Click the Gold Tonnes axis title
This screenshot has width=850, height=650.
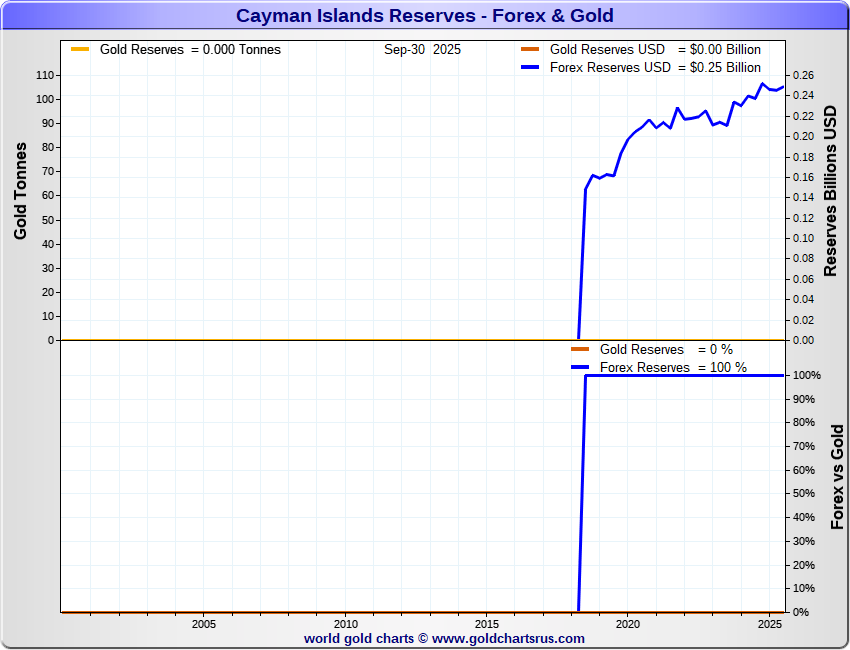(20, 190)
